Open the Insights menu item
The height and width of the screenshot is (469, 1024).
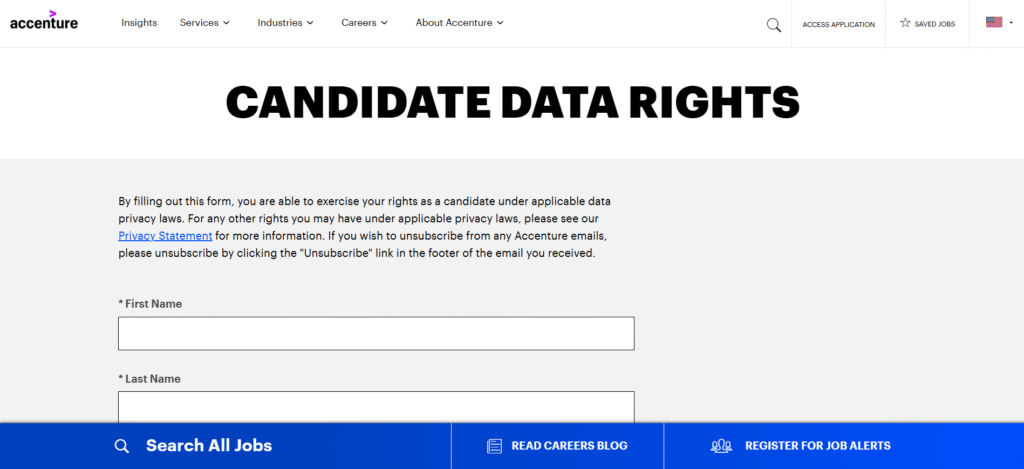pos(139,23)
